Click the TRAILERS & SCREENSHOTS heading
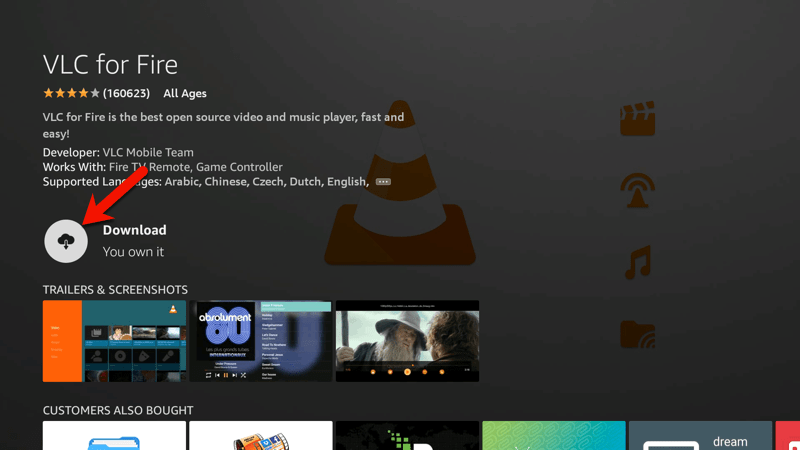 (x=115, y=290)
